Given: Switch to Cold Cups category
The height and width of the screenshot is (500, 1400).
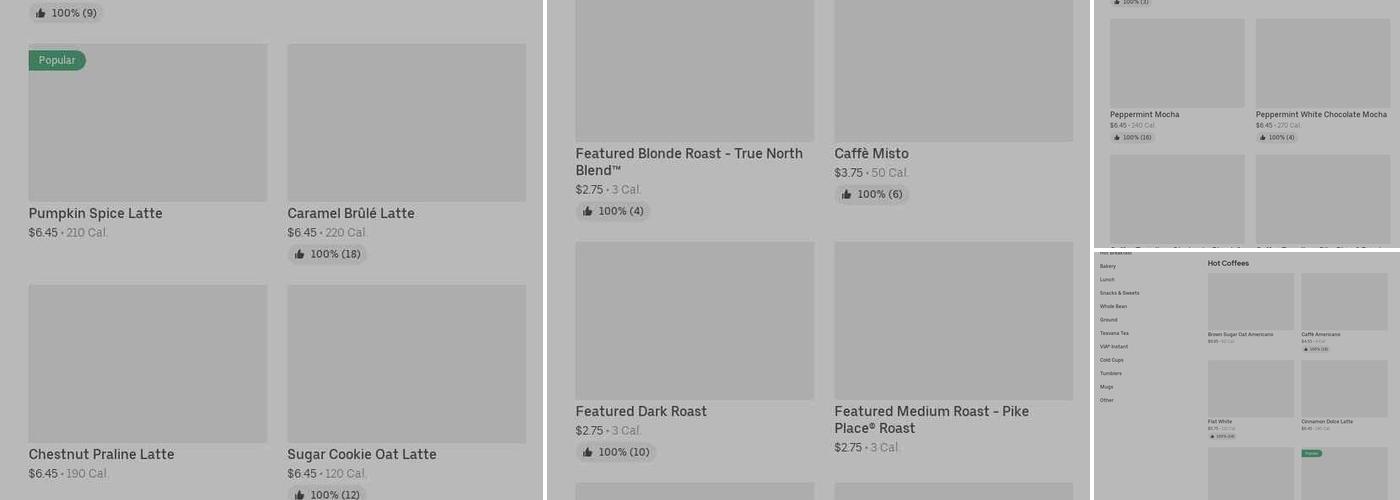Looking at the screenshot, I should pos(1111,360).
